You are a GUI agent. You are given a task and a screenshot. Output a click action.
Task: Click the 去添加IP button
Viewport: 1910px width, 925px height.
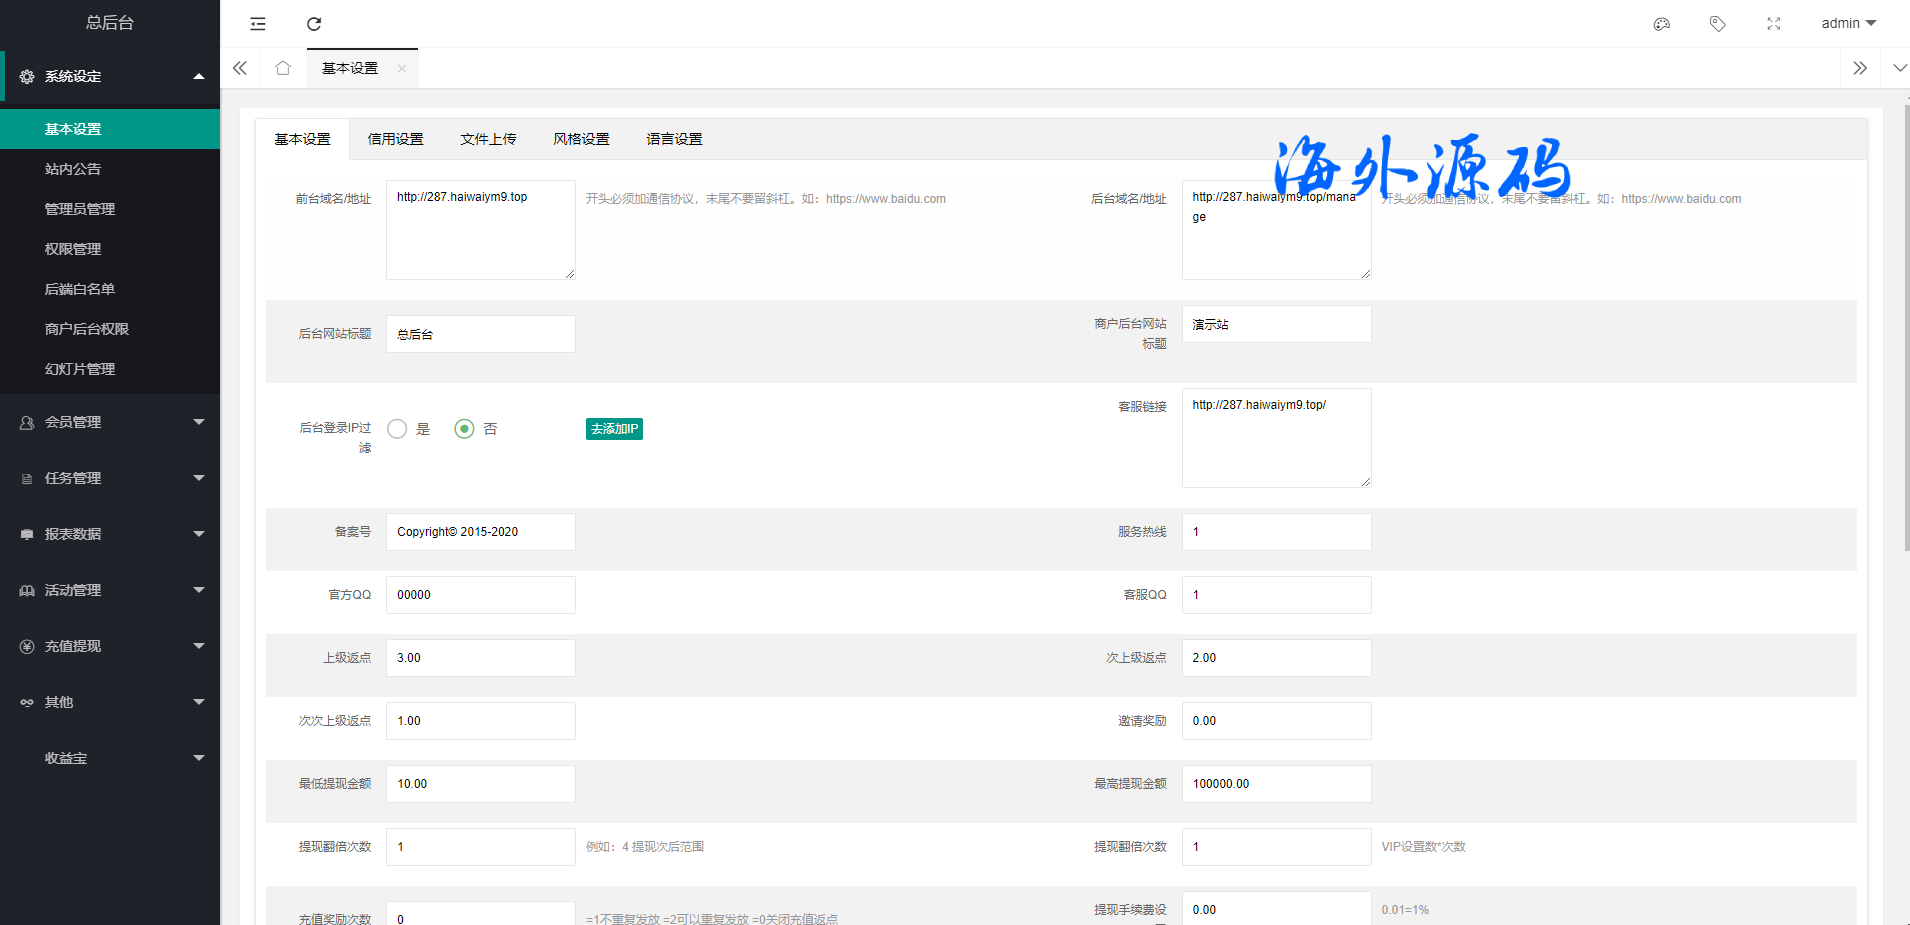[x=614, y=429]
